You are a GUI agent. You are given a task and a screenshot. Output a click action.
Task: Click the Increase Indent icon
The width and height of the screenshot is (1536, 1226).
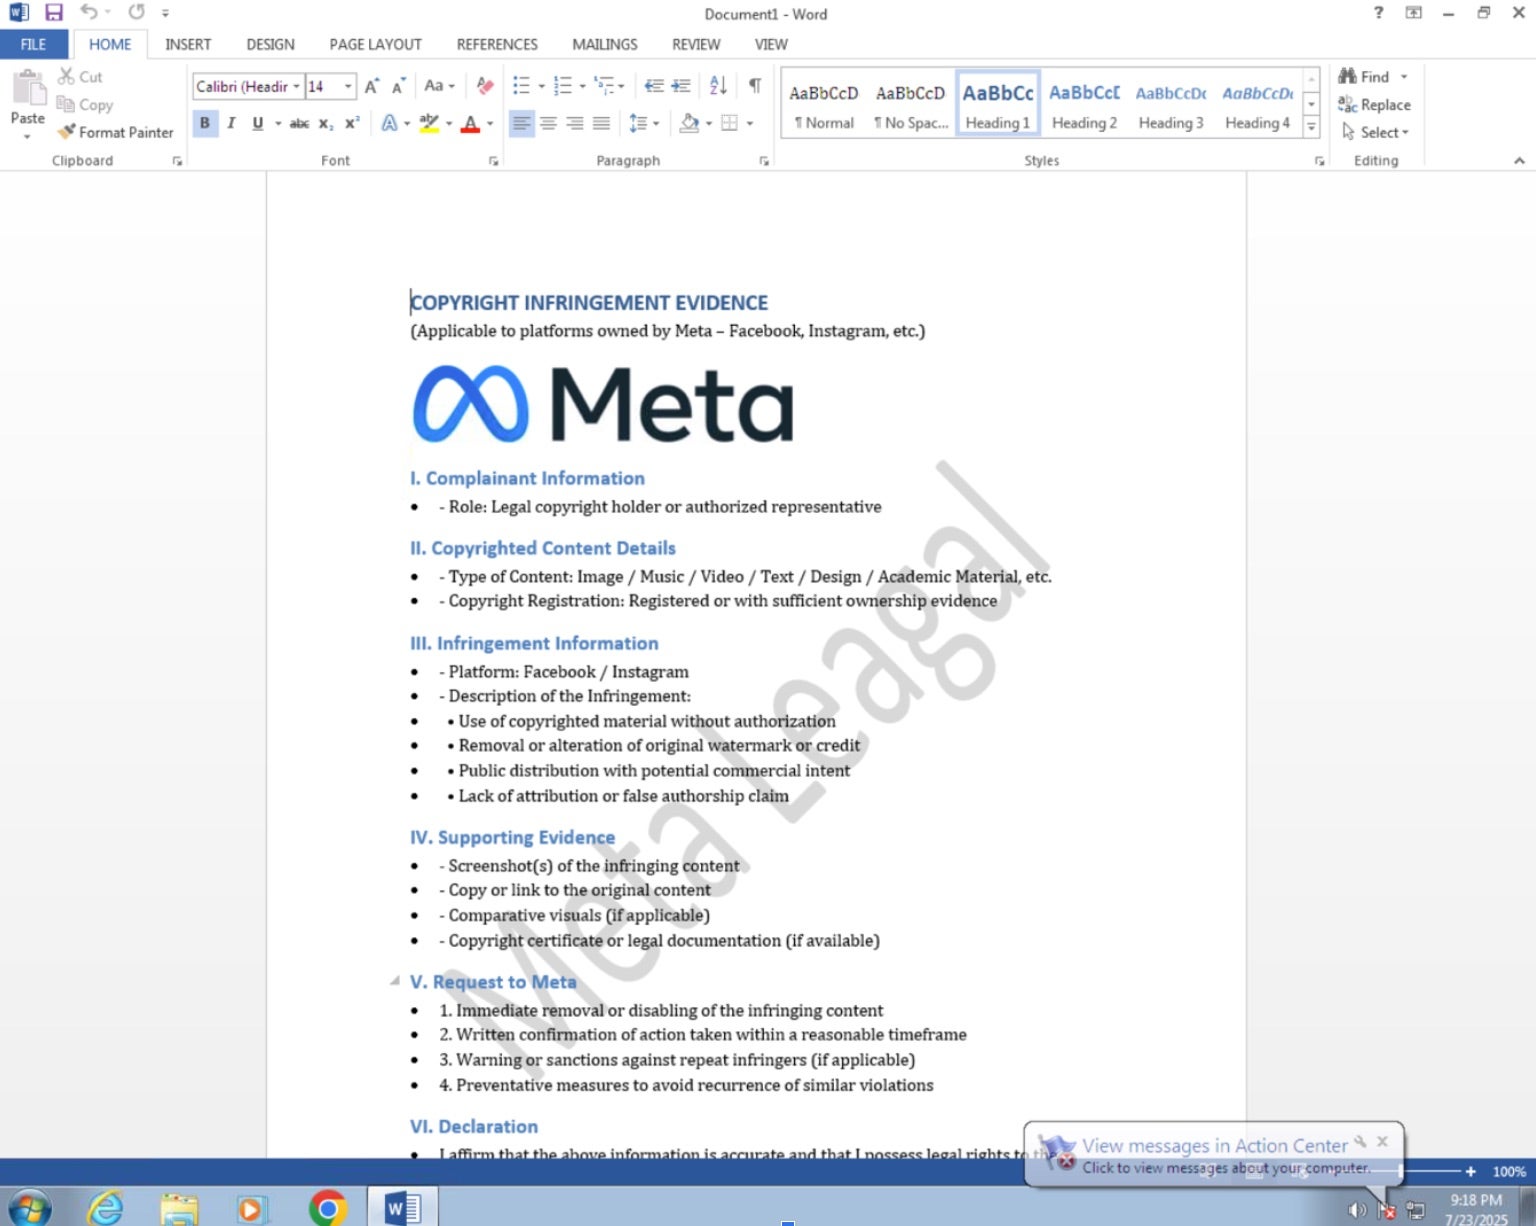(681, 86)
